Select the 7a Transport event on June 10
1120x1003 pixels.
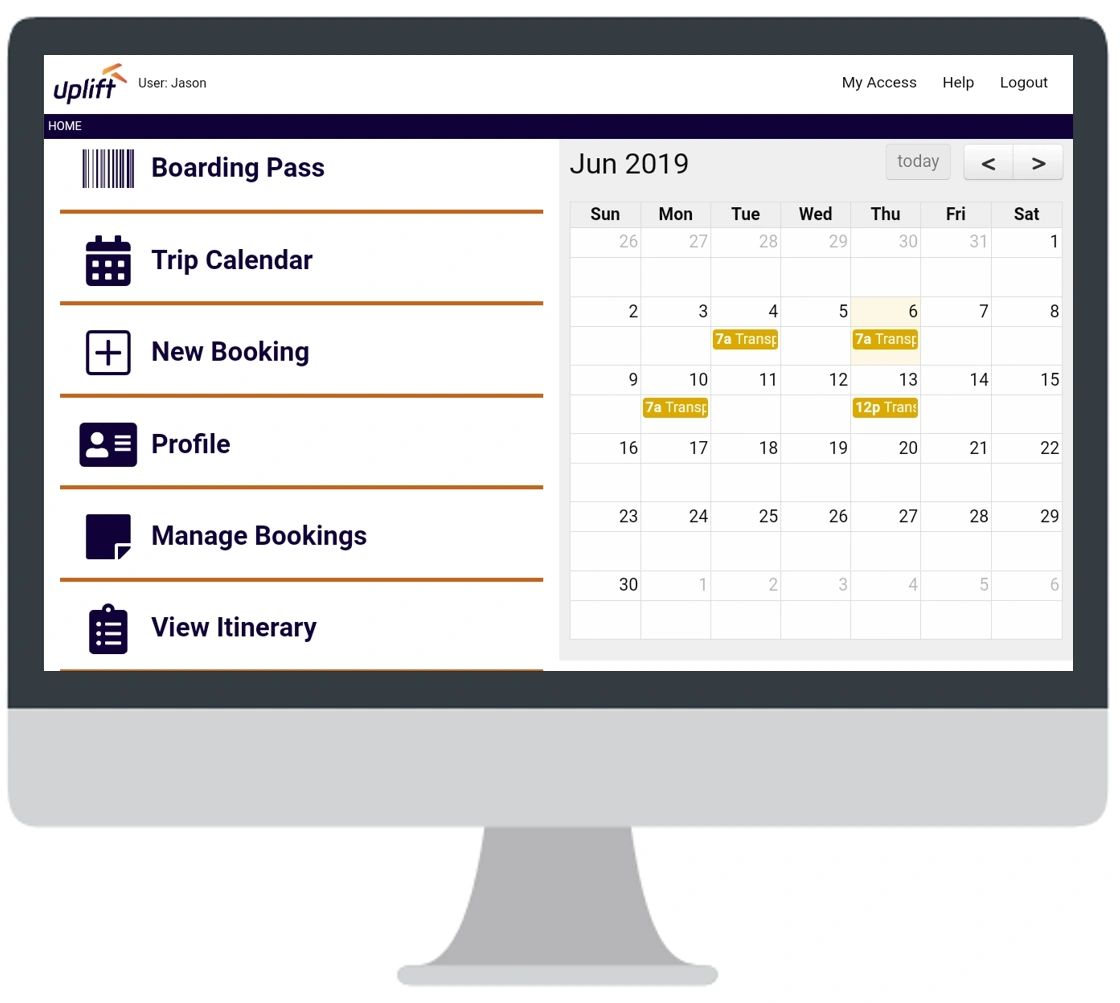point(675,408)
